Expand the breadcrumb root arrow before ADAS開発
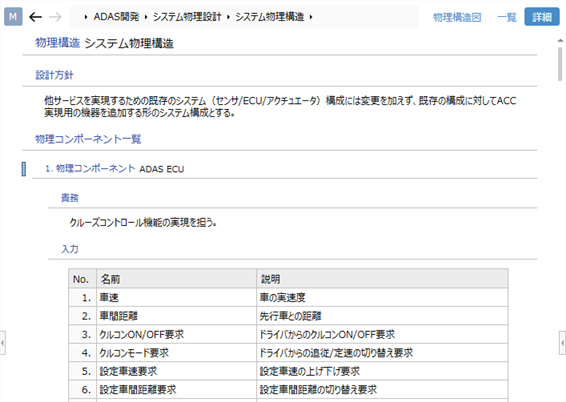566x402 pixels. tap(86, 17)
